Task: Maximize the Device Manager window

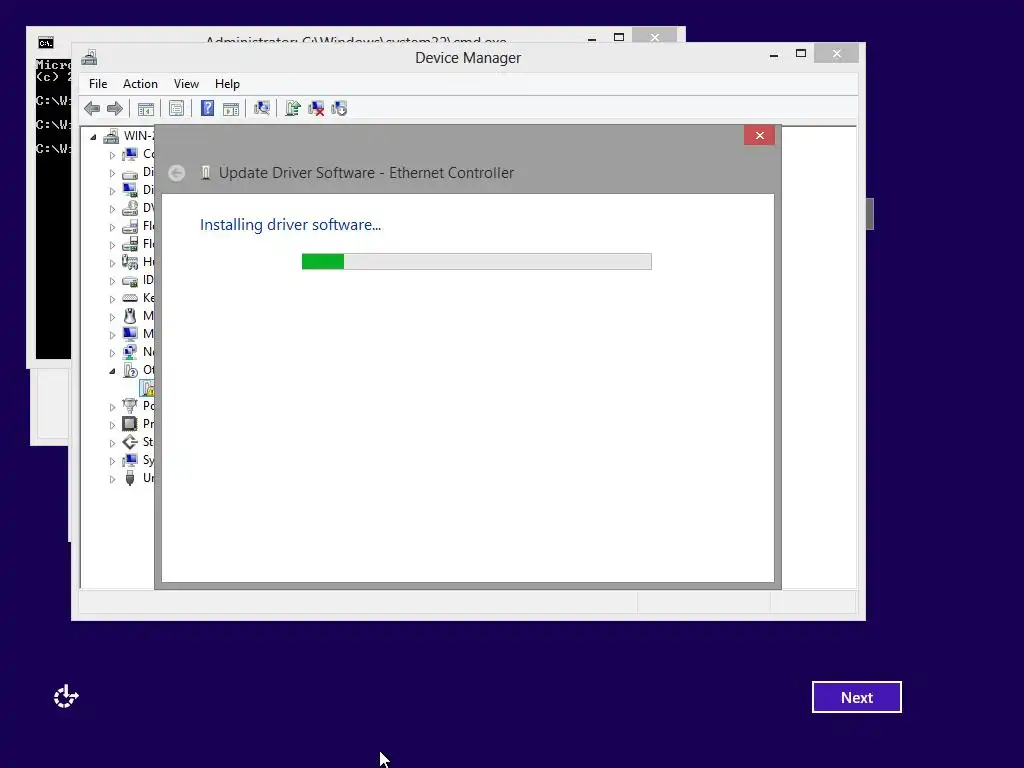Action: (801, 54)
